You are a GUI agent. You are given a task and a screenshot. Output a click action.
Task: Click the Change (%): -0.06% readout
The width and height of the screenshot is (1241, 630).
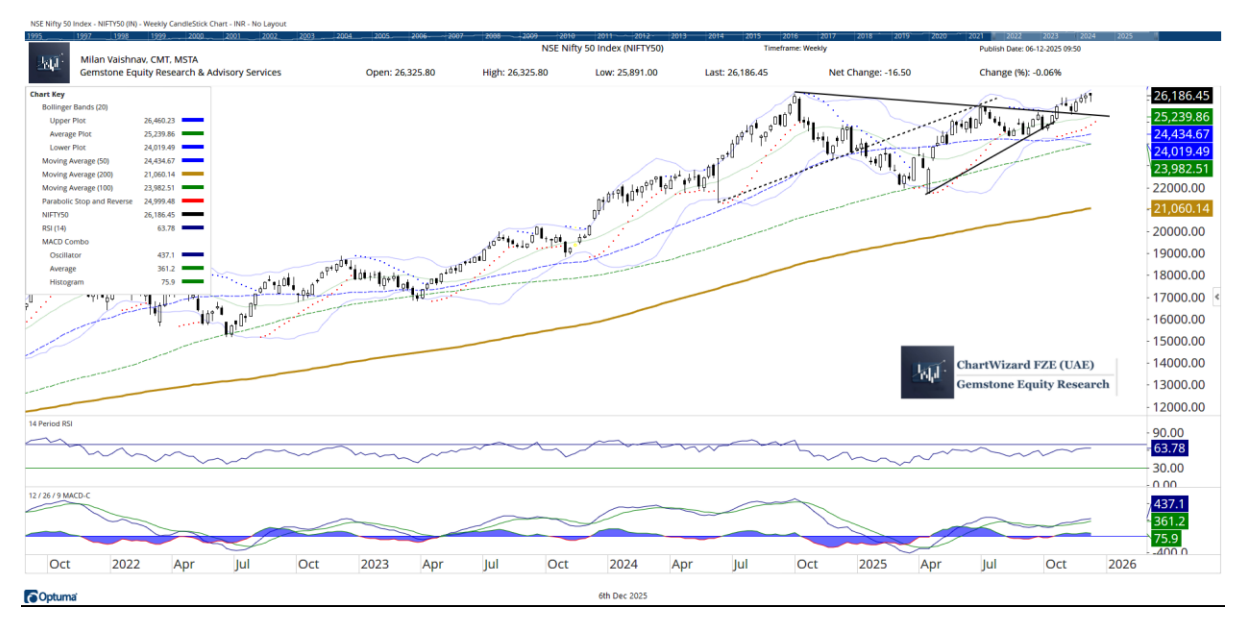pyautogui.click(x=1020, y=73)
